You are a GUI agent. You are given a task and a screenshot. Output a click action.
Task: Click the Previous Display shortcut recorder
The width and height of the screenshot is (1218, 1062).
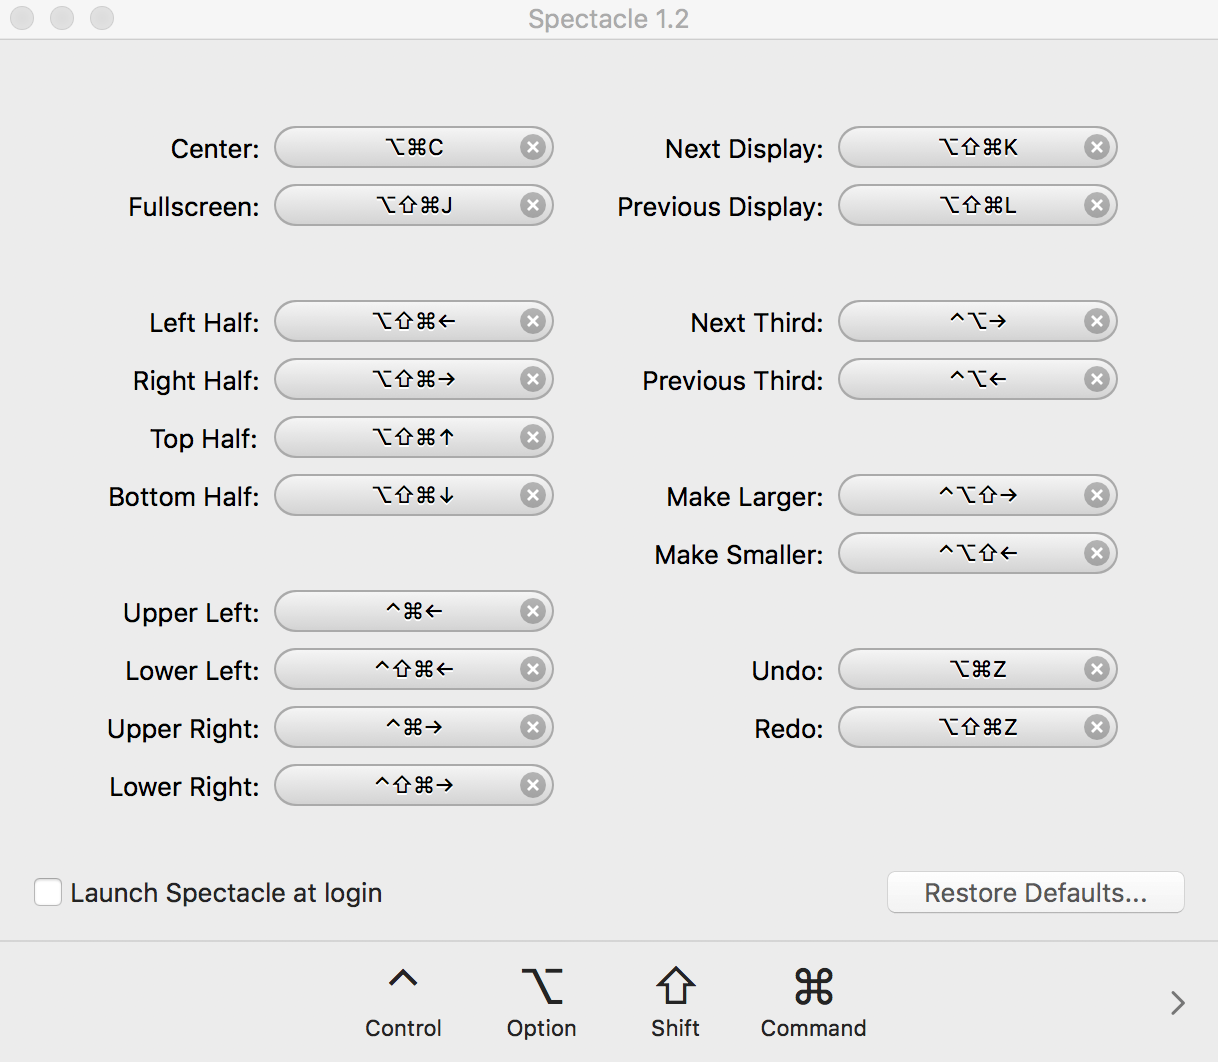pos(964,206)
